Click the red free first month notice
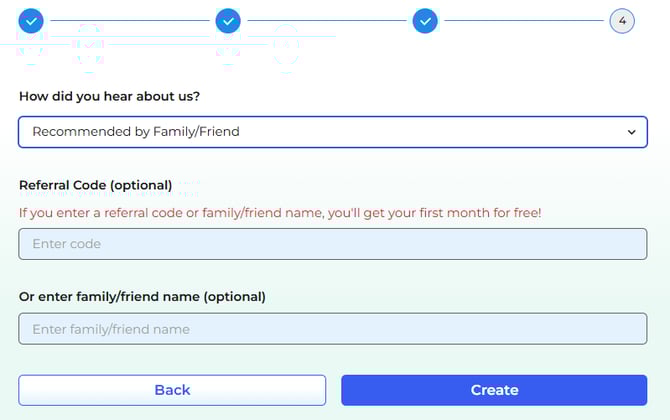The height and width of the screenshot is (420, 670). 279,213
